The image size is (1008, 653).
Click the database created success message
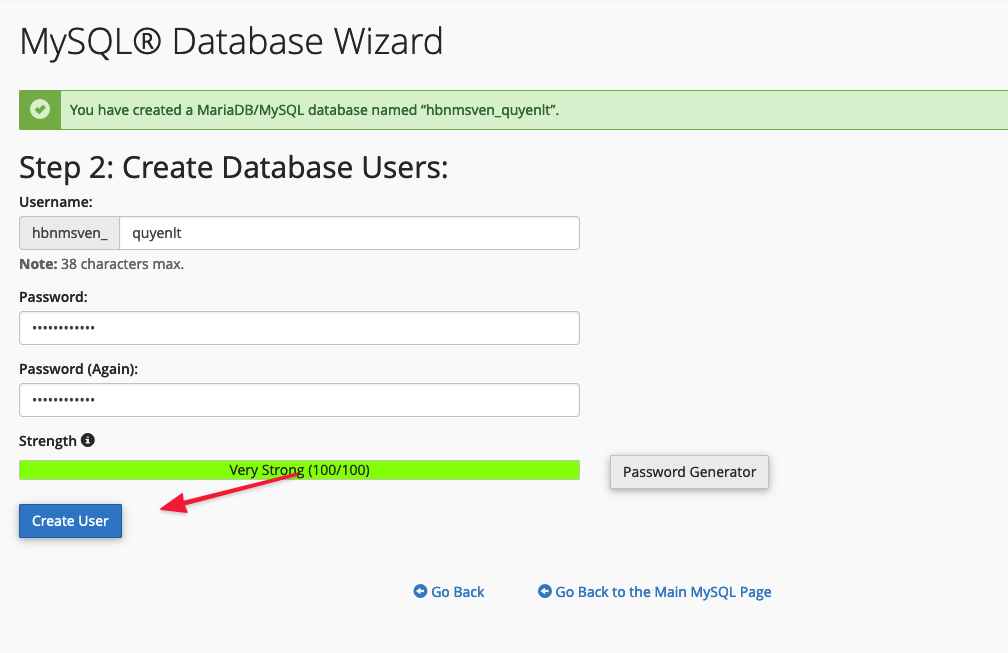314,110
